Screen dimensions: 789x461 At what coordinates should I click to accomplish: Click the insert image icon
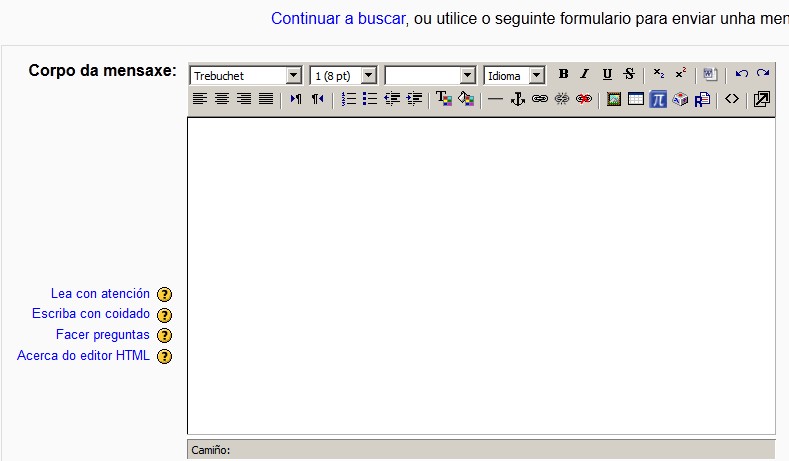point(614,99)
